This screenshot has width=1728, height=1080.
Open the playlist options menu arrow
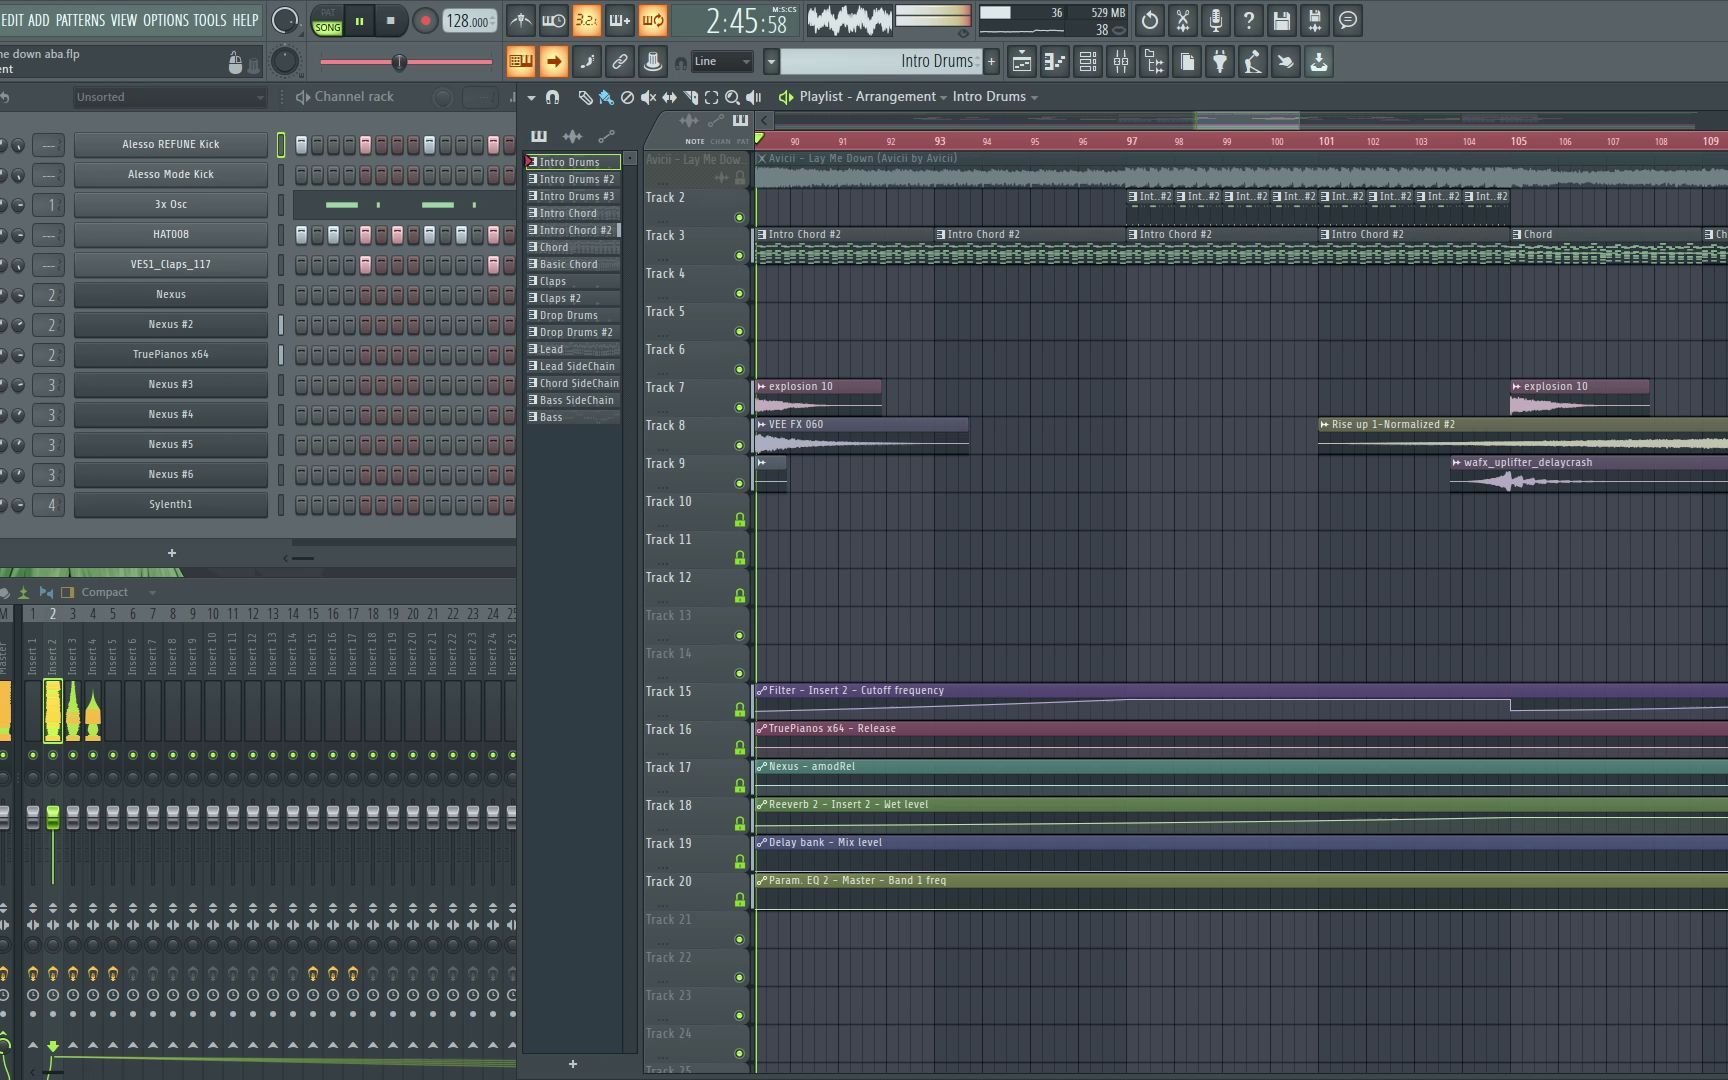tap(531, 97)
